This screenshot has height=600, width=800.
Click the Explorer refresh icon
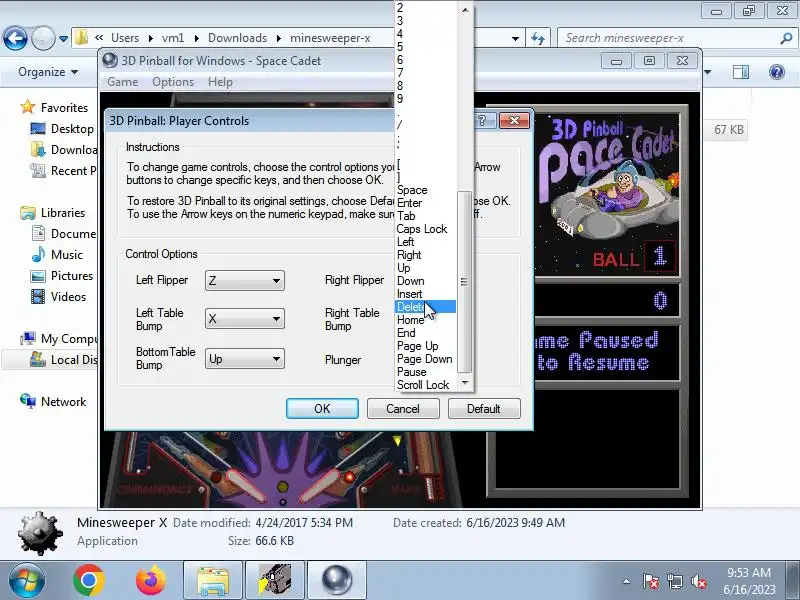click(538, 38)
